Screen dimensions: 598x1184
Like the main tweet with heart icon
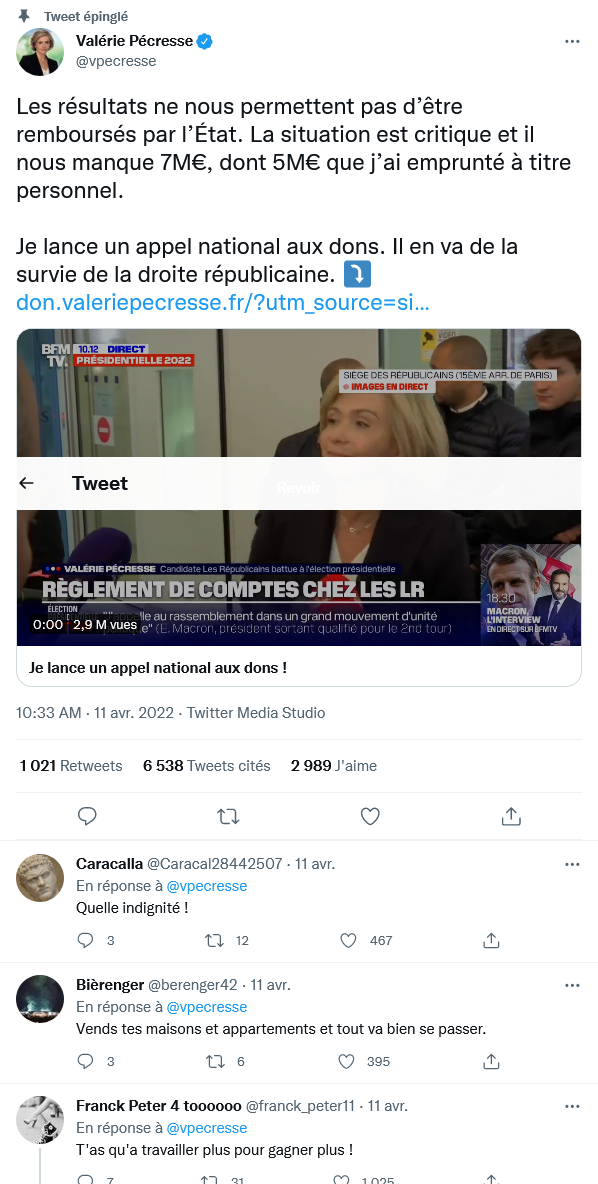[x=369, y=816]
